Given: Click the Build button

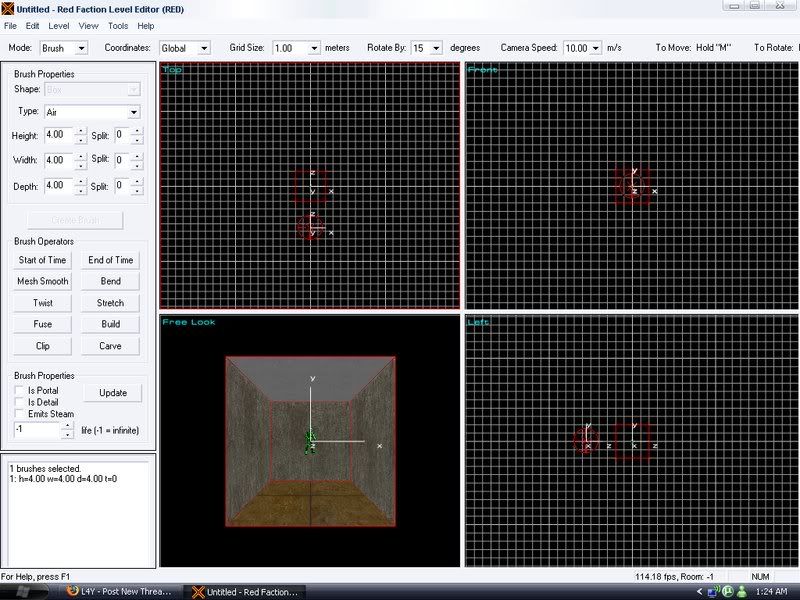Looking at the screenshot, I should pyautogui.click(x=111, y=324).
